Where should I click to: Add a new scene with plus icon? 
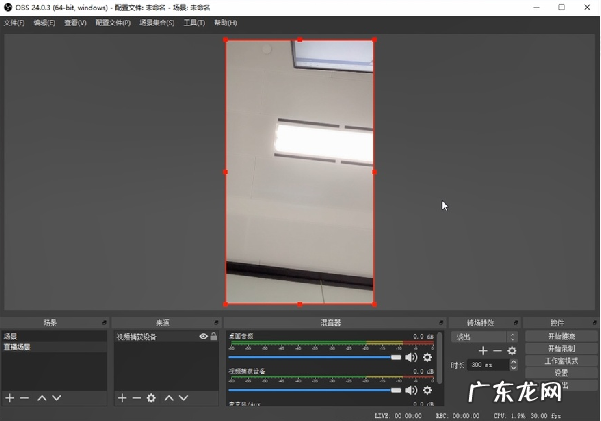click(10, 398)
